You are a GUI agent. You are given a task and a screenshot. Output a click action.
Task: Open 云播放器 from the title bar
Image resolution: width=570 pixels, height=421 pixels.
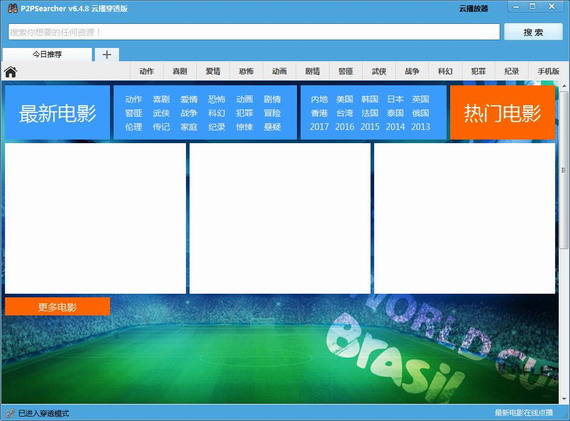473,9
